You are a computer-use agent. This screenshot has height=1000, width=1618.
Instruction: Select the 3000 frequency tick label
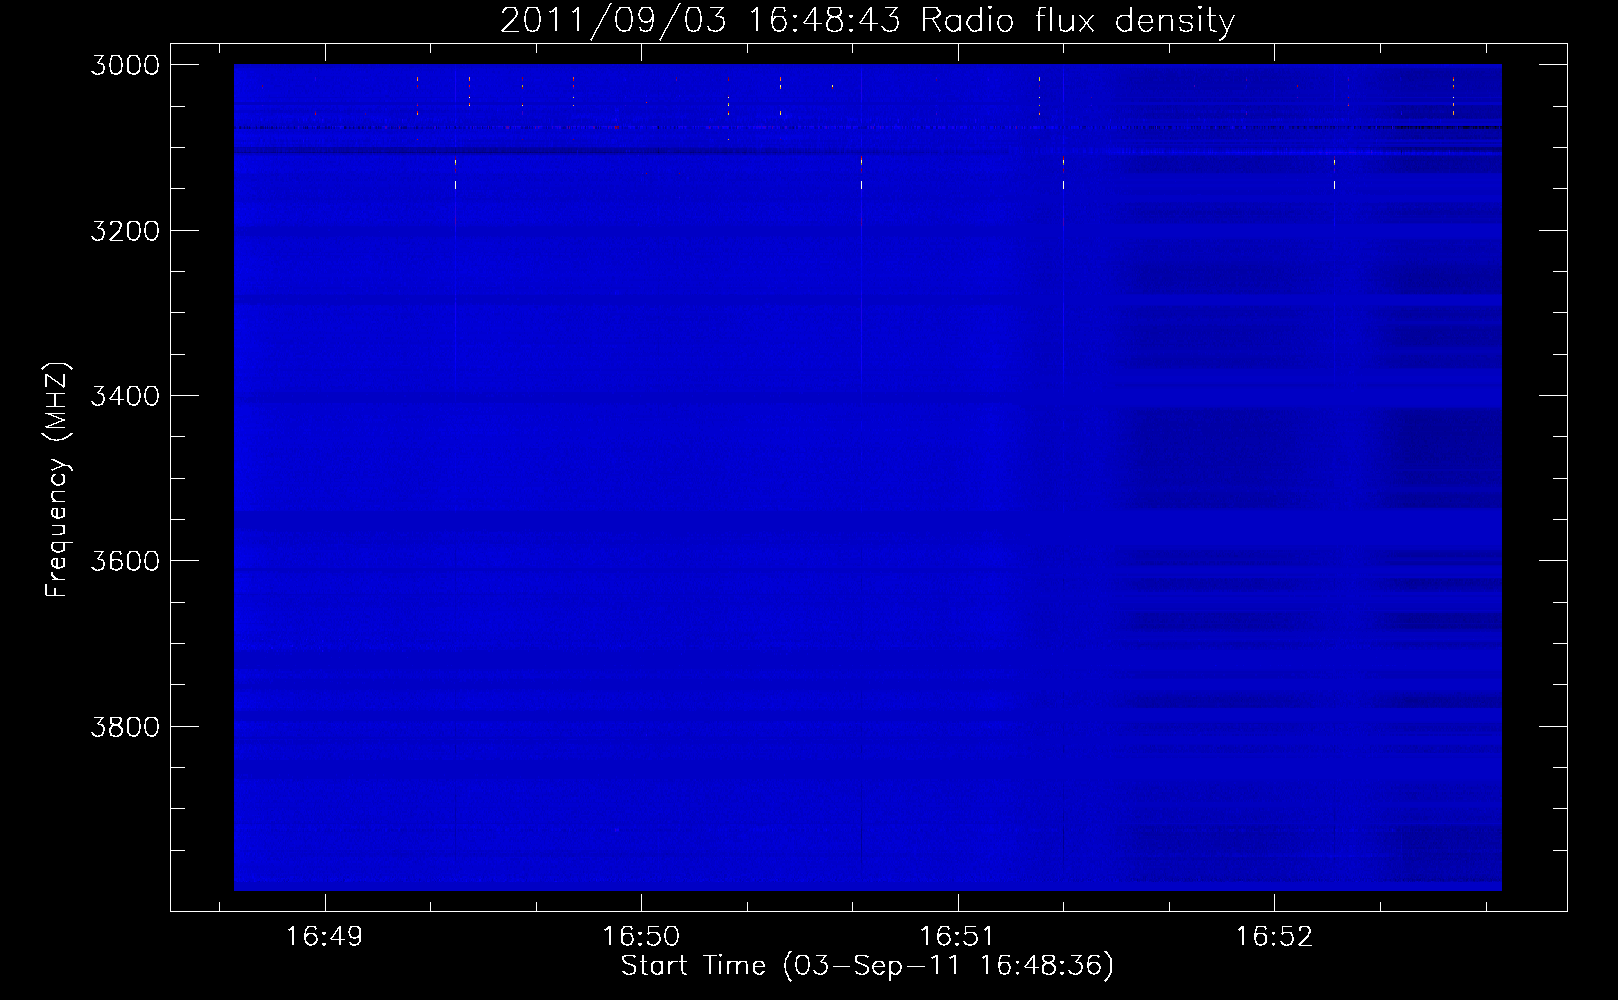125,65
